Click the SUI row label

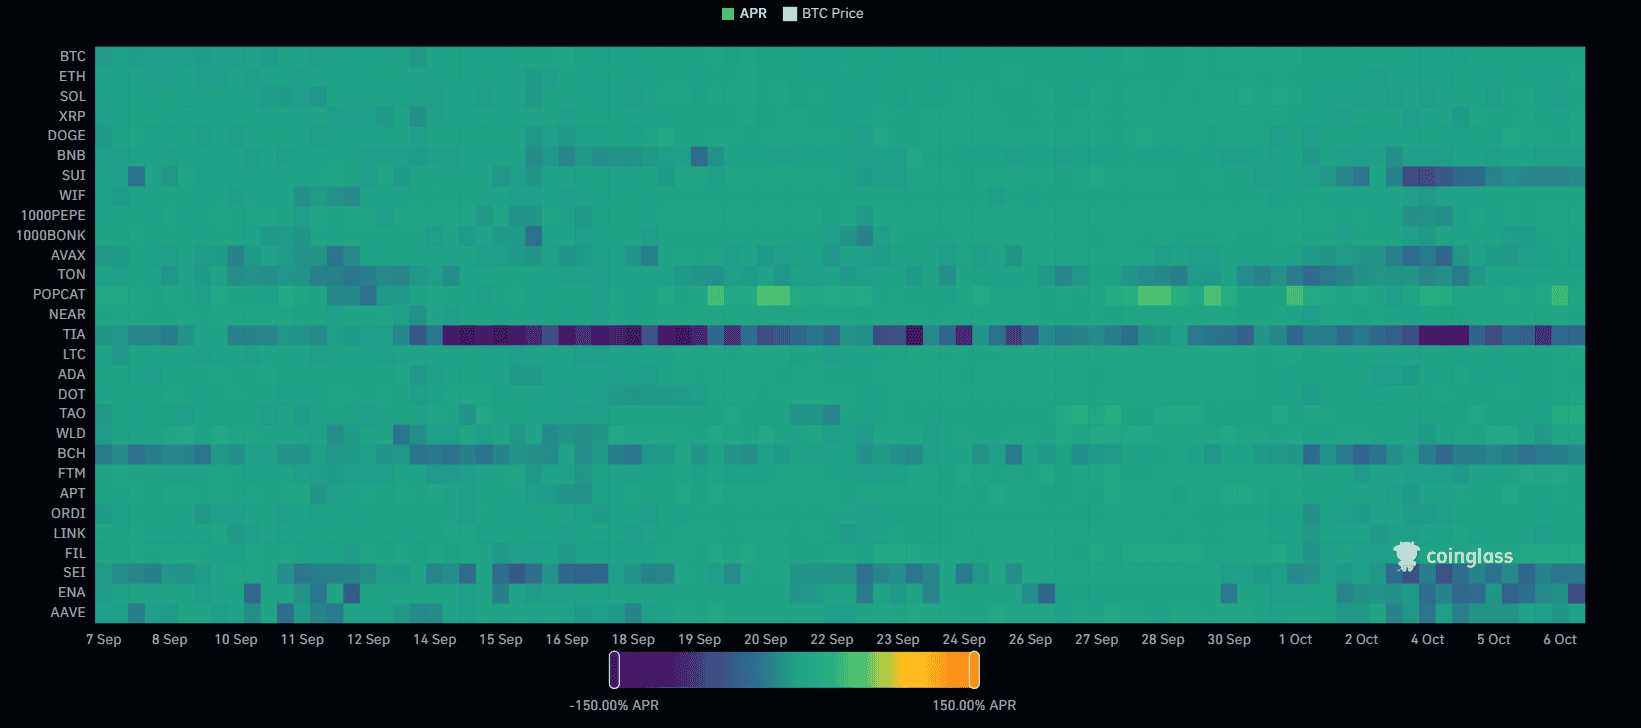point(74,175)
